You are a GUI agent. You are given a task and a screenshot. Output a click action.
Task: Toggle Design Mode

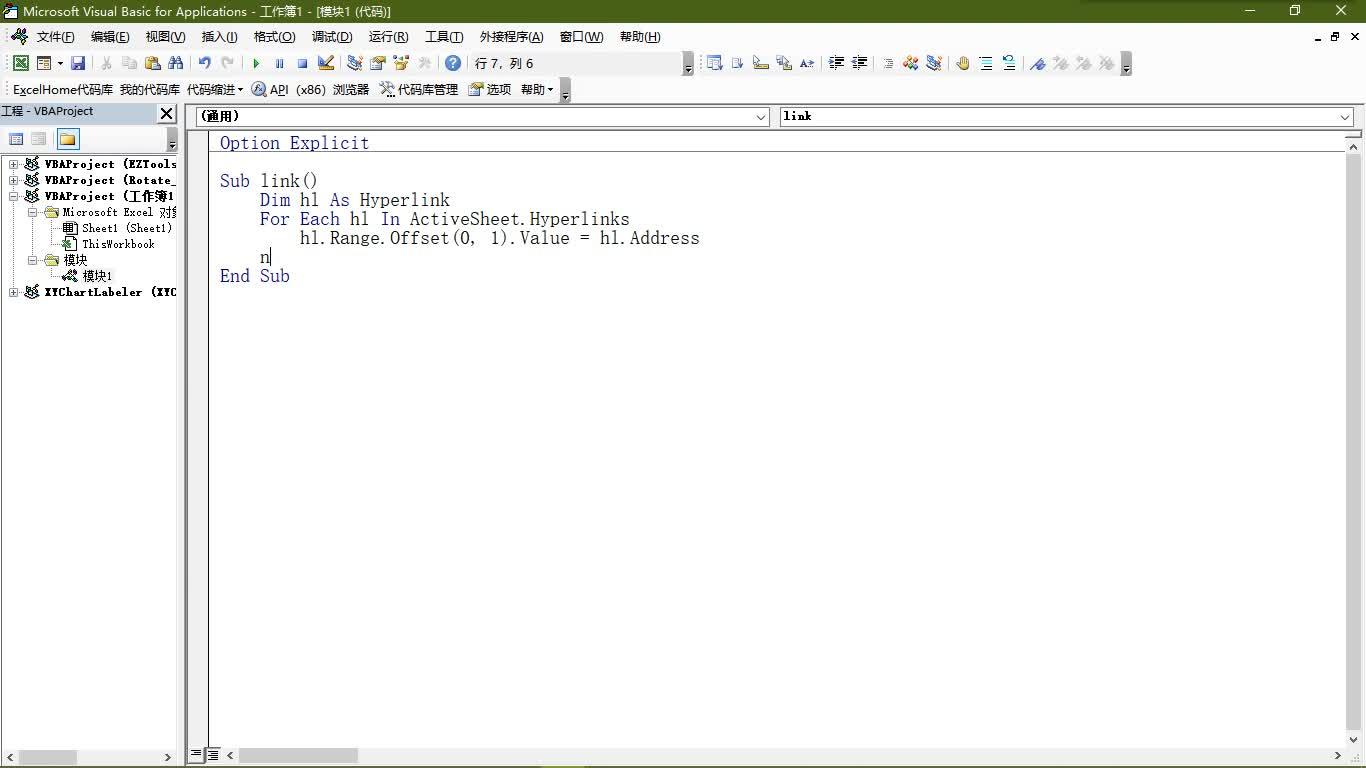click(x=325, y=63)
